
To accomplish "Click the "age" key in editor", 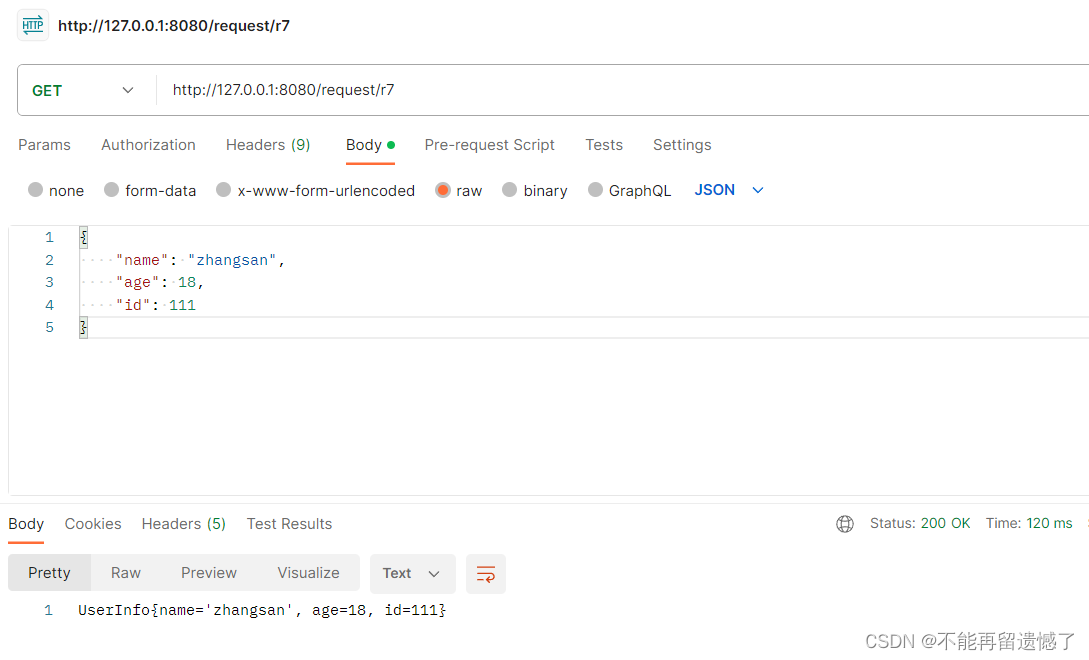I will (x=138, y=283).
